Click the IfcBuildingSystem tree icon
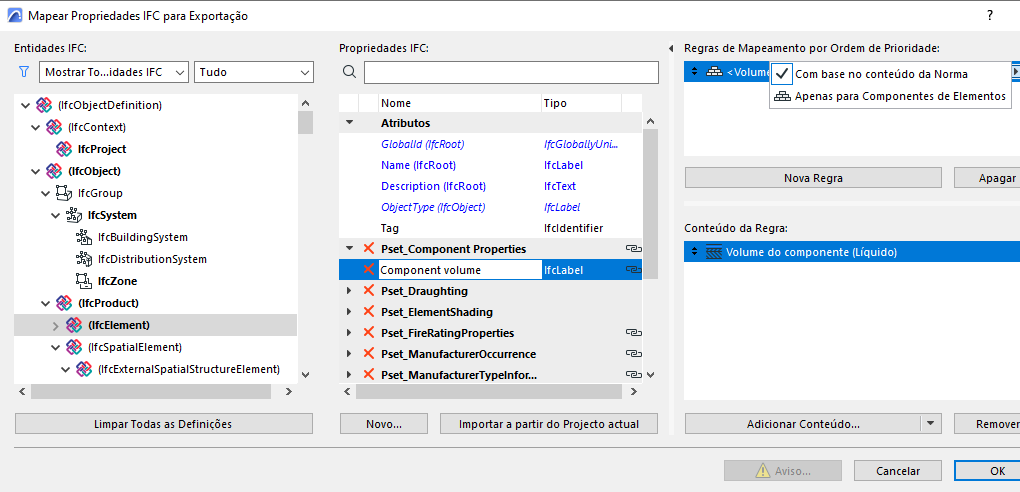This screenshot has width=1020, height=492. [x=85, y=237]
